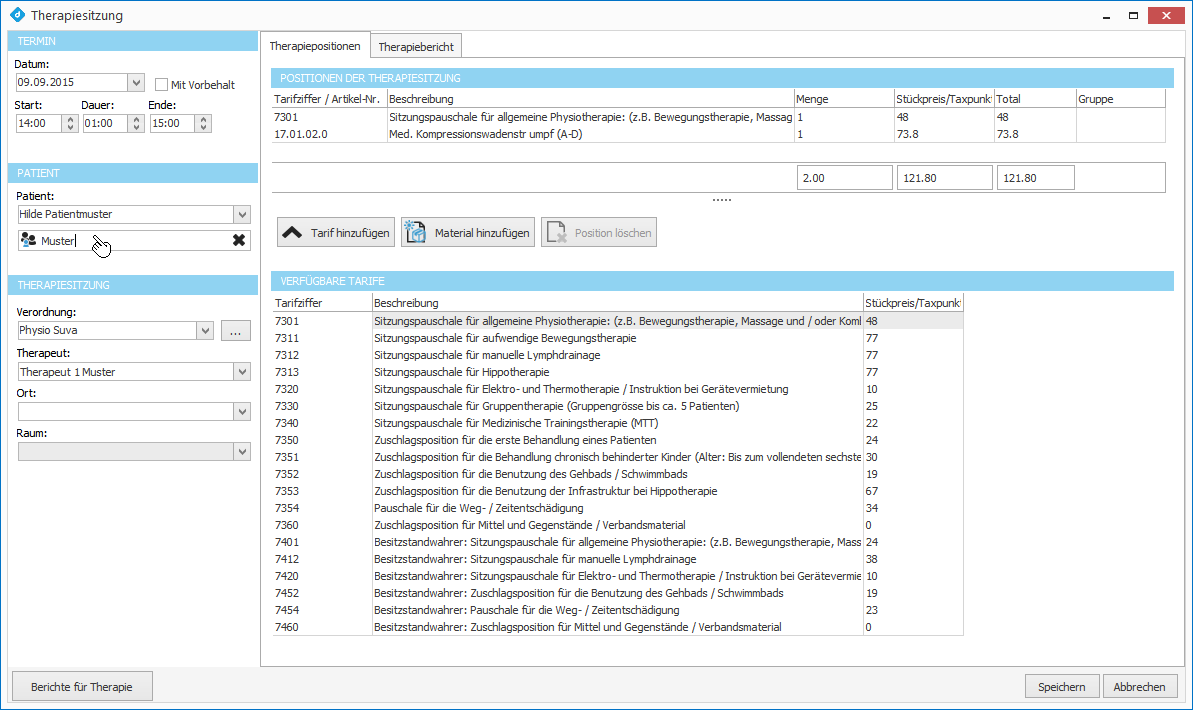
Task: Expand the Therapeut dropdown
Action: pos(241,372)
